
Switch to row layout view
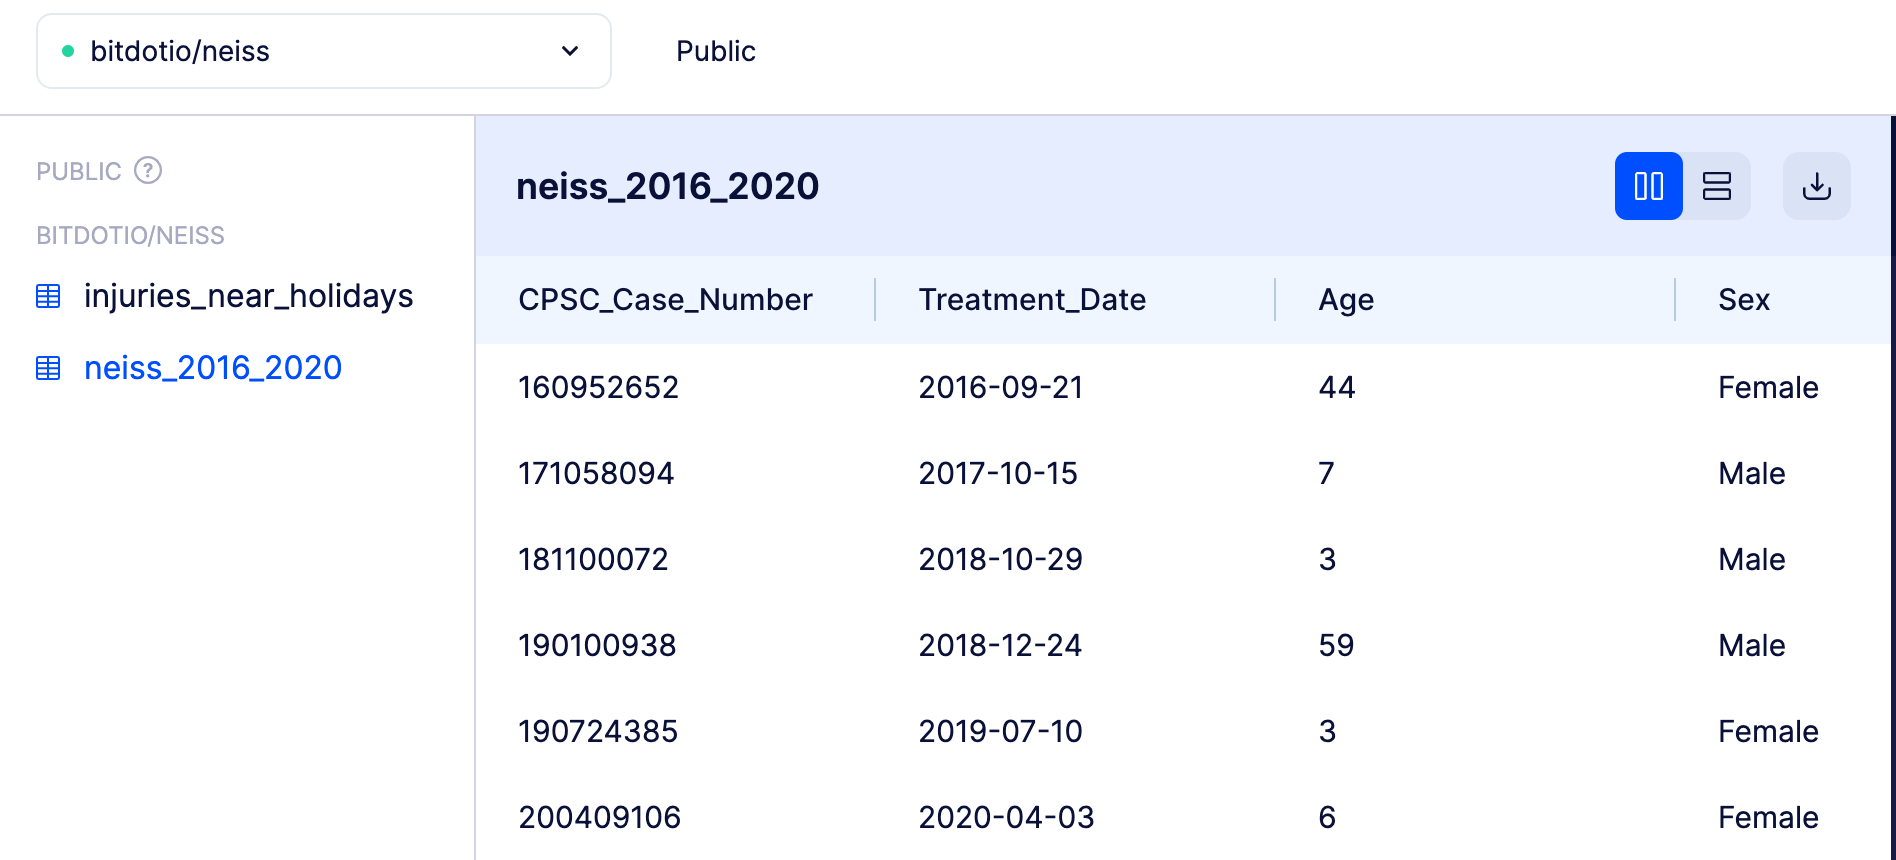[x=1717, y=186]
